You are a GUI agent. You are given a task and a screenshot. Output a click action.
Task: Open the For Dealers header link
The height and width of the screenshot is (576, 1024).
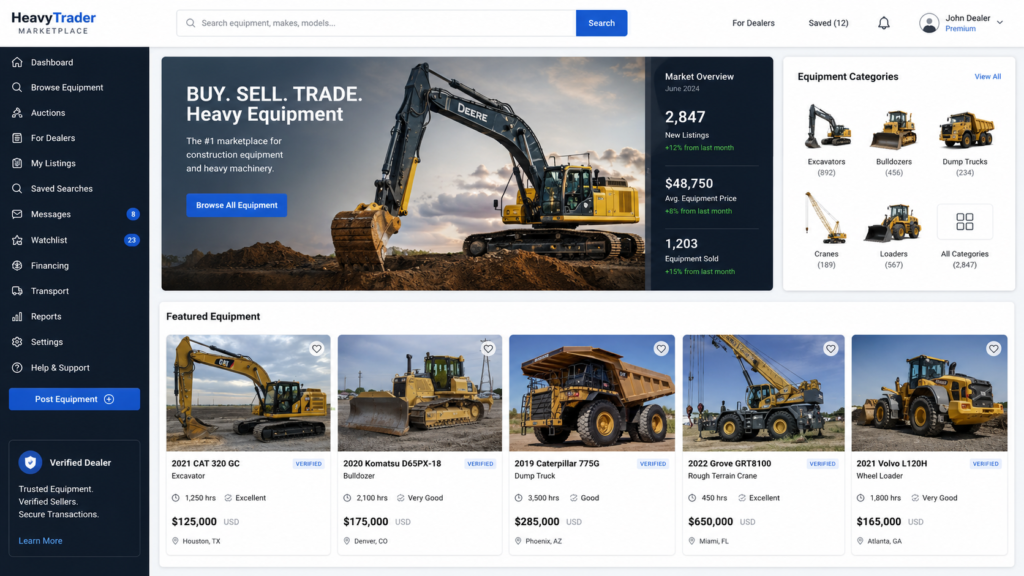coord(753,23)
